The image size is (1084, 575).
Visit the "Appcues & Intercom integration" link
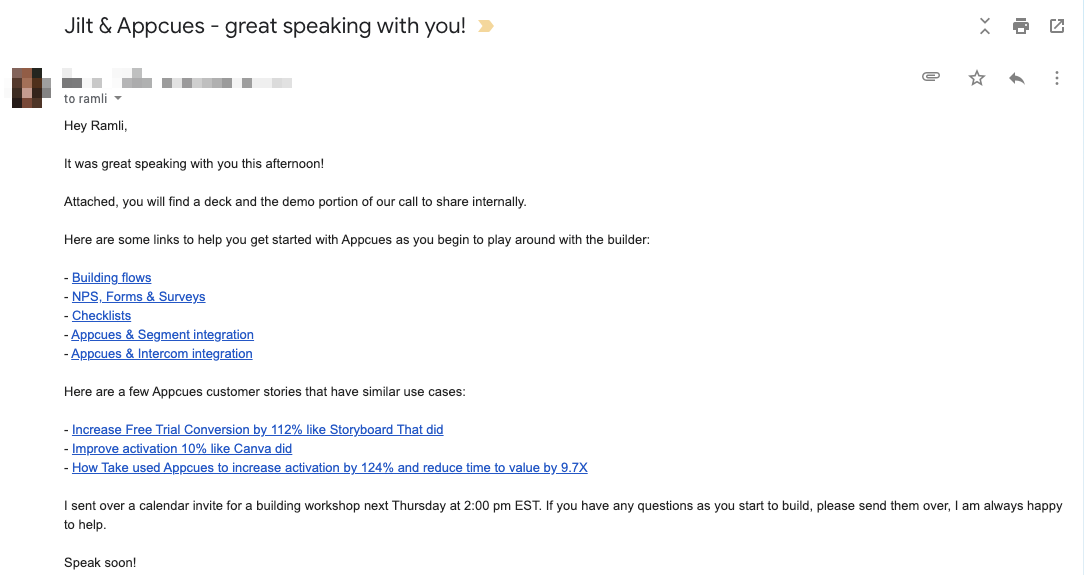click(x=162, y=353)
